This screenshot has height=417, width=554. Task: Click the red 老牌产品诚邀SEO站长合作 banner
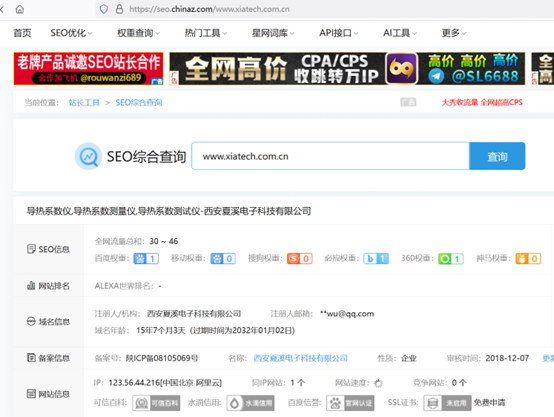pos(88,69)
